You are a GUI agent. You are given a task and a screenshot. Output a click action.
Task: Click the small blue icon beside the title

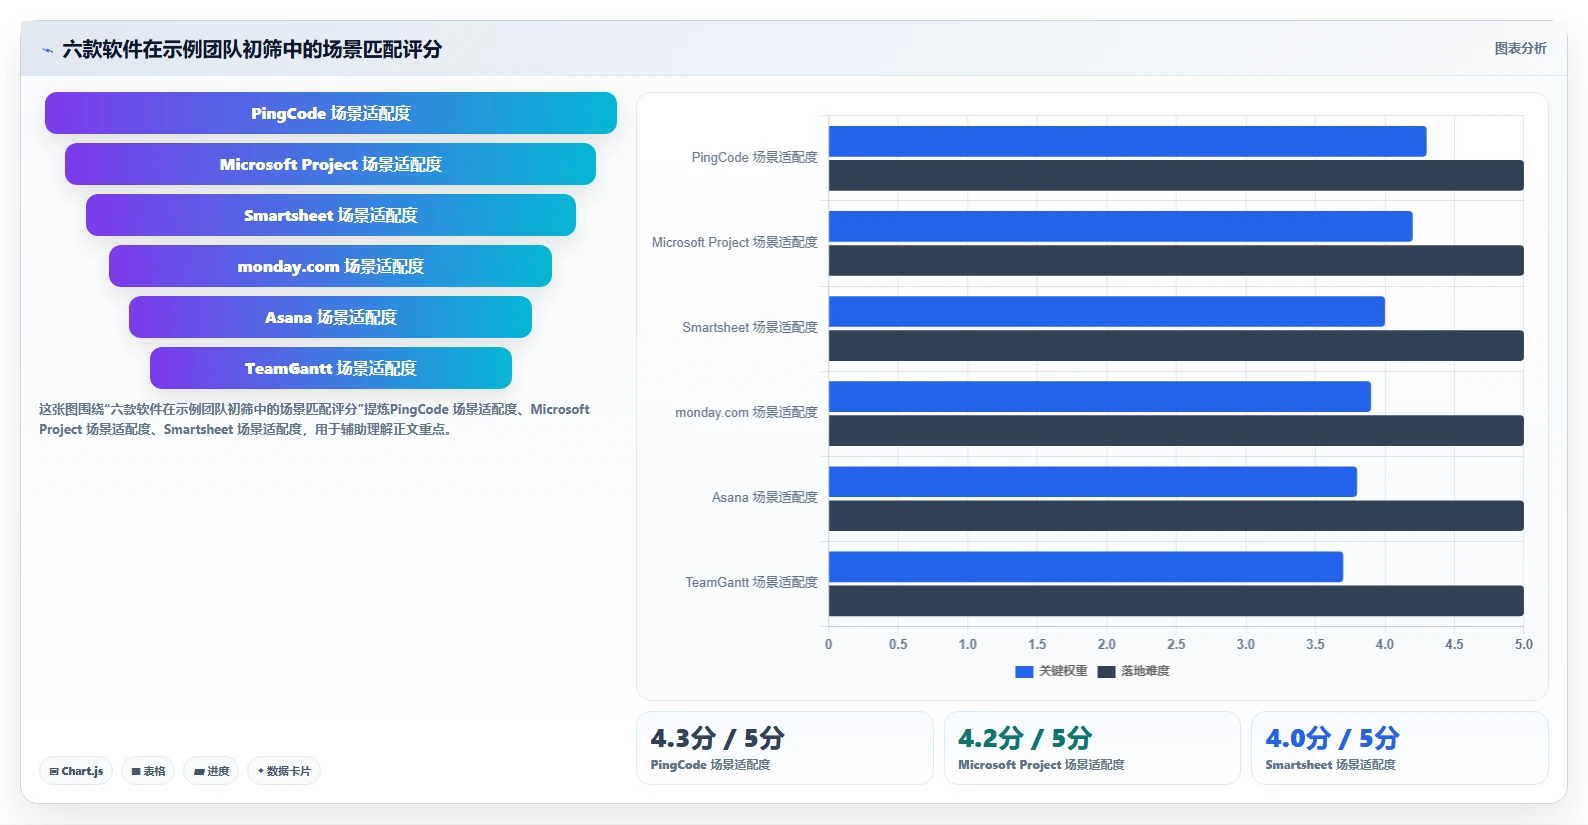coord(47,50)
